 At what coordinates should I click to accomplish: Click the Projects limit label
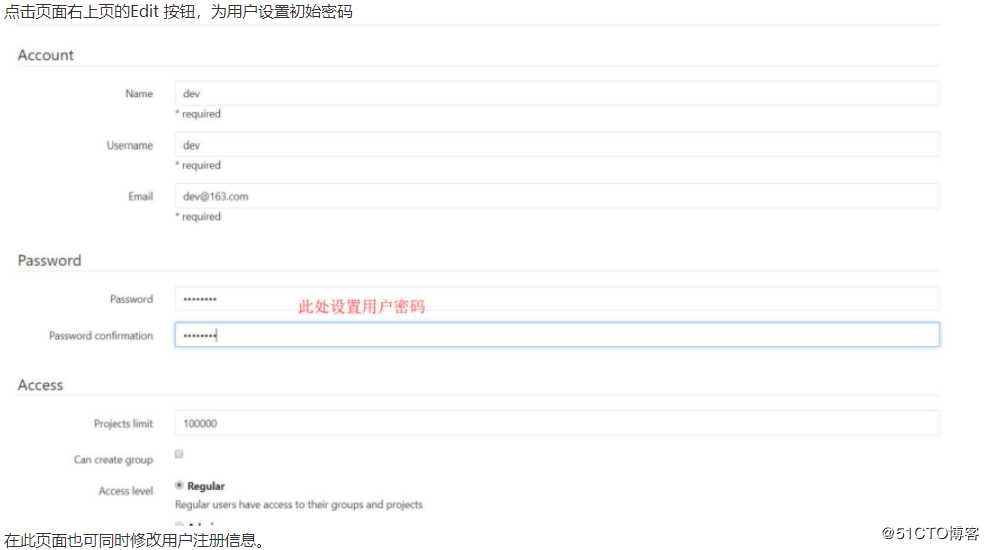click(x=123, y=424)
